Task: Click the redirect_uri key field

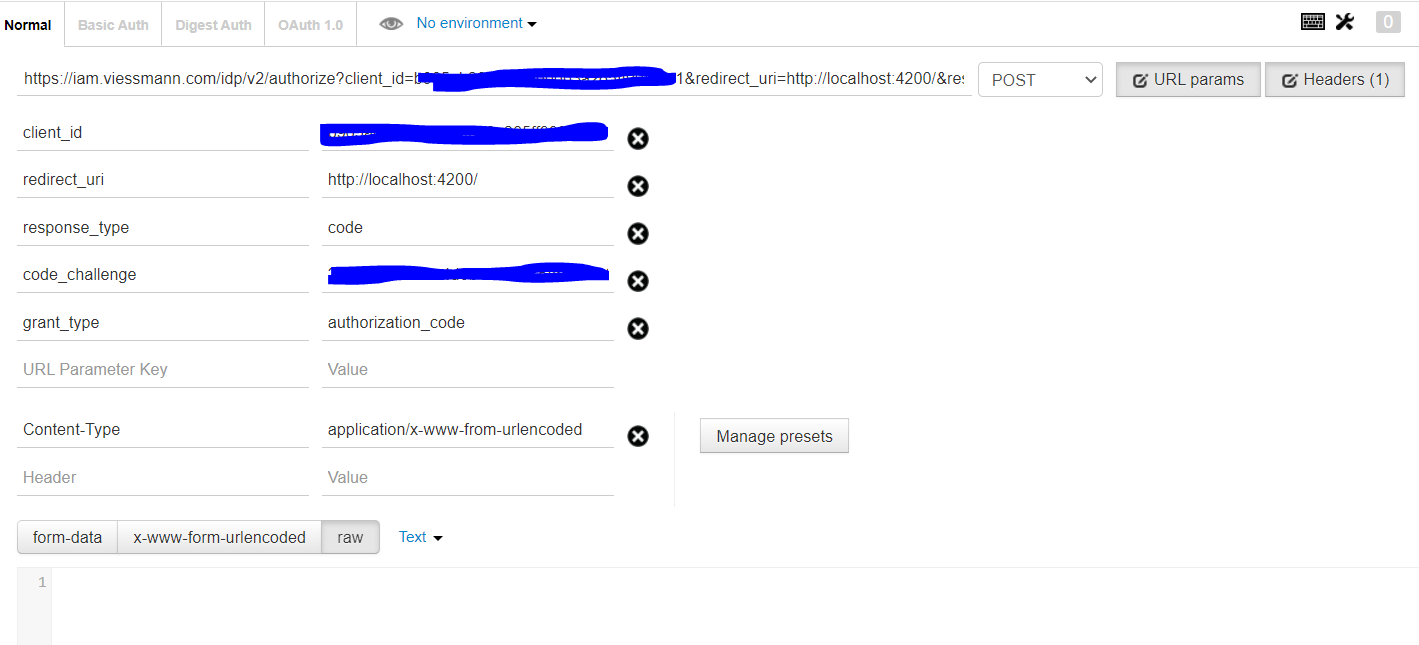Action: [x=163, y=180]
